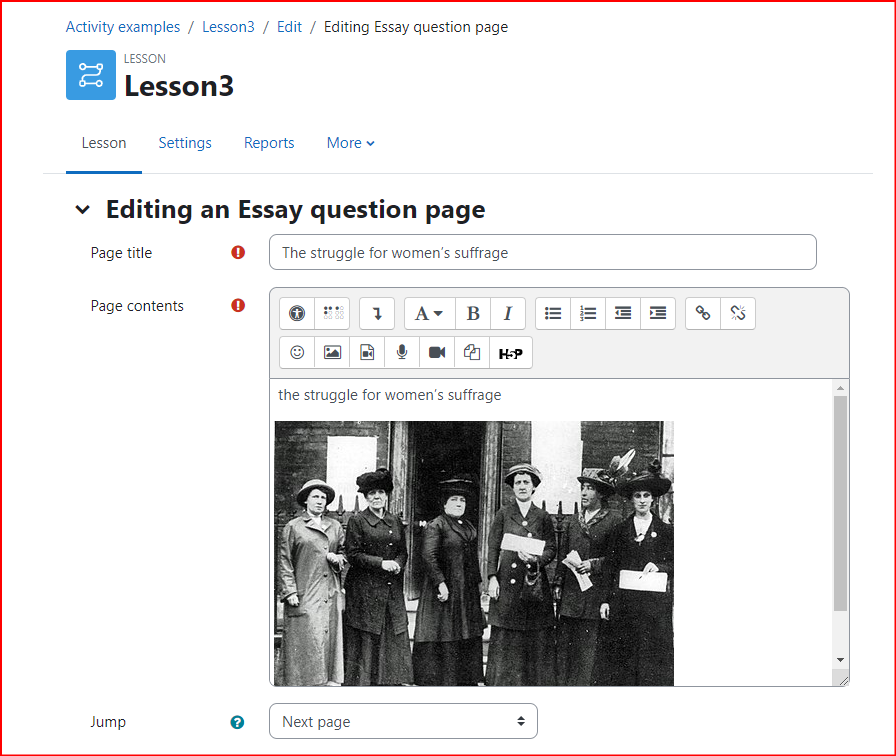This screenshot has width=896, height=756.
Task: Switch to the Settings tab
Action: click(185, 143)
